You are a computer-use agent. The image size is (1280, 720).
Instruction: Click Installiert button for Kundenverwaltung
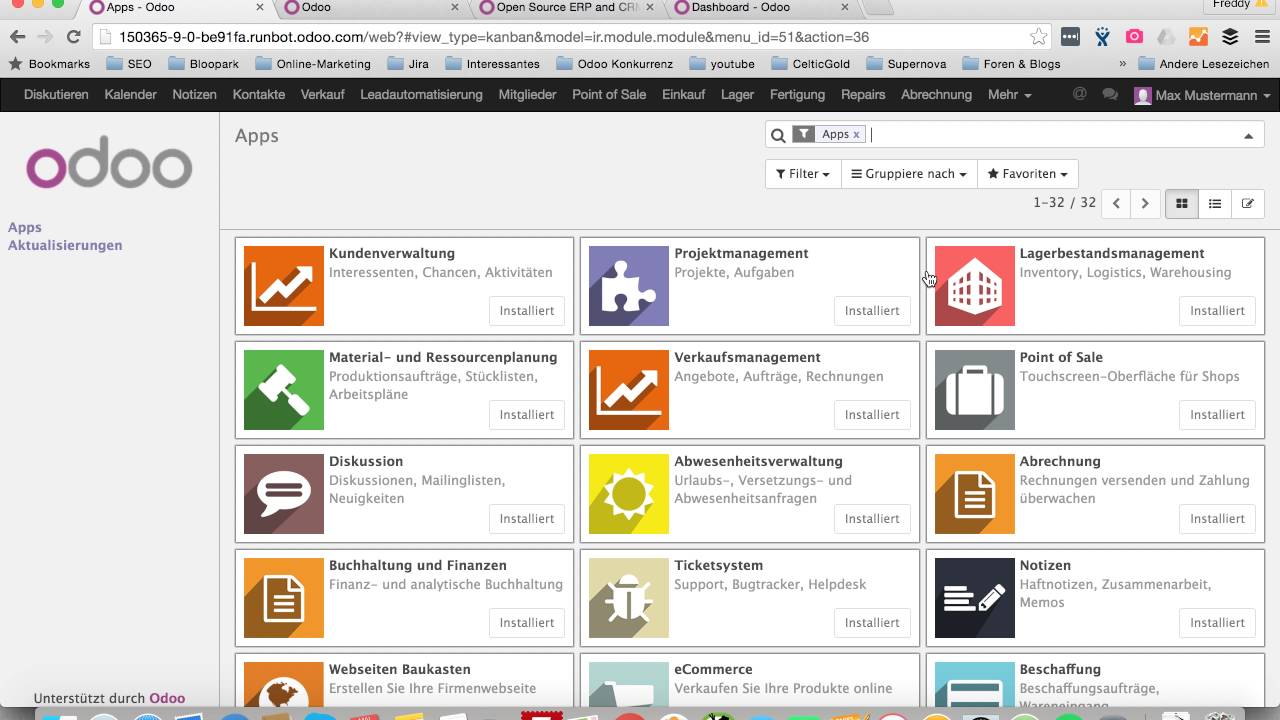click(x=527, y=311)
